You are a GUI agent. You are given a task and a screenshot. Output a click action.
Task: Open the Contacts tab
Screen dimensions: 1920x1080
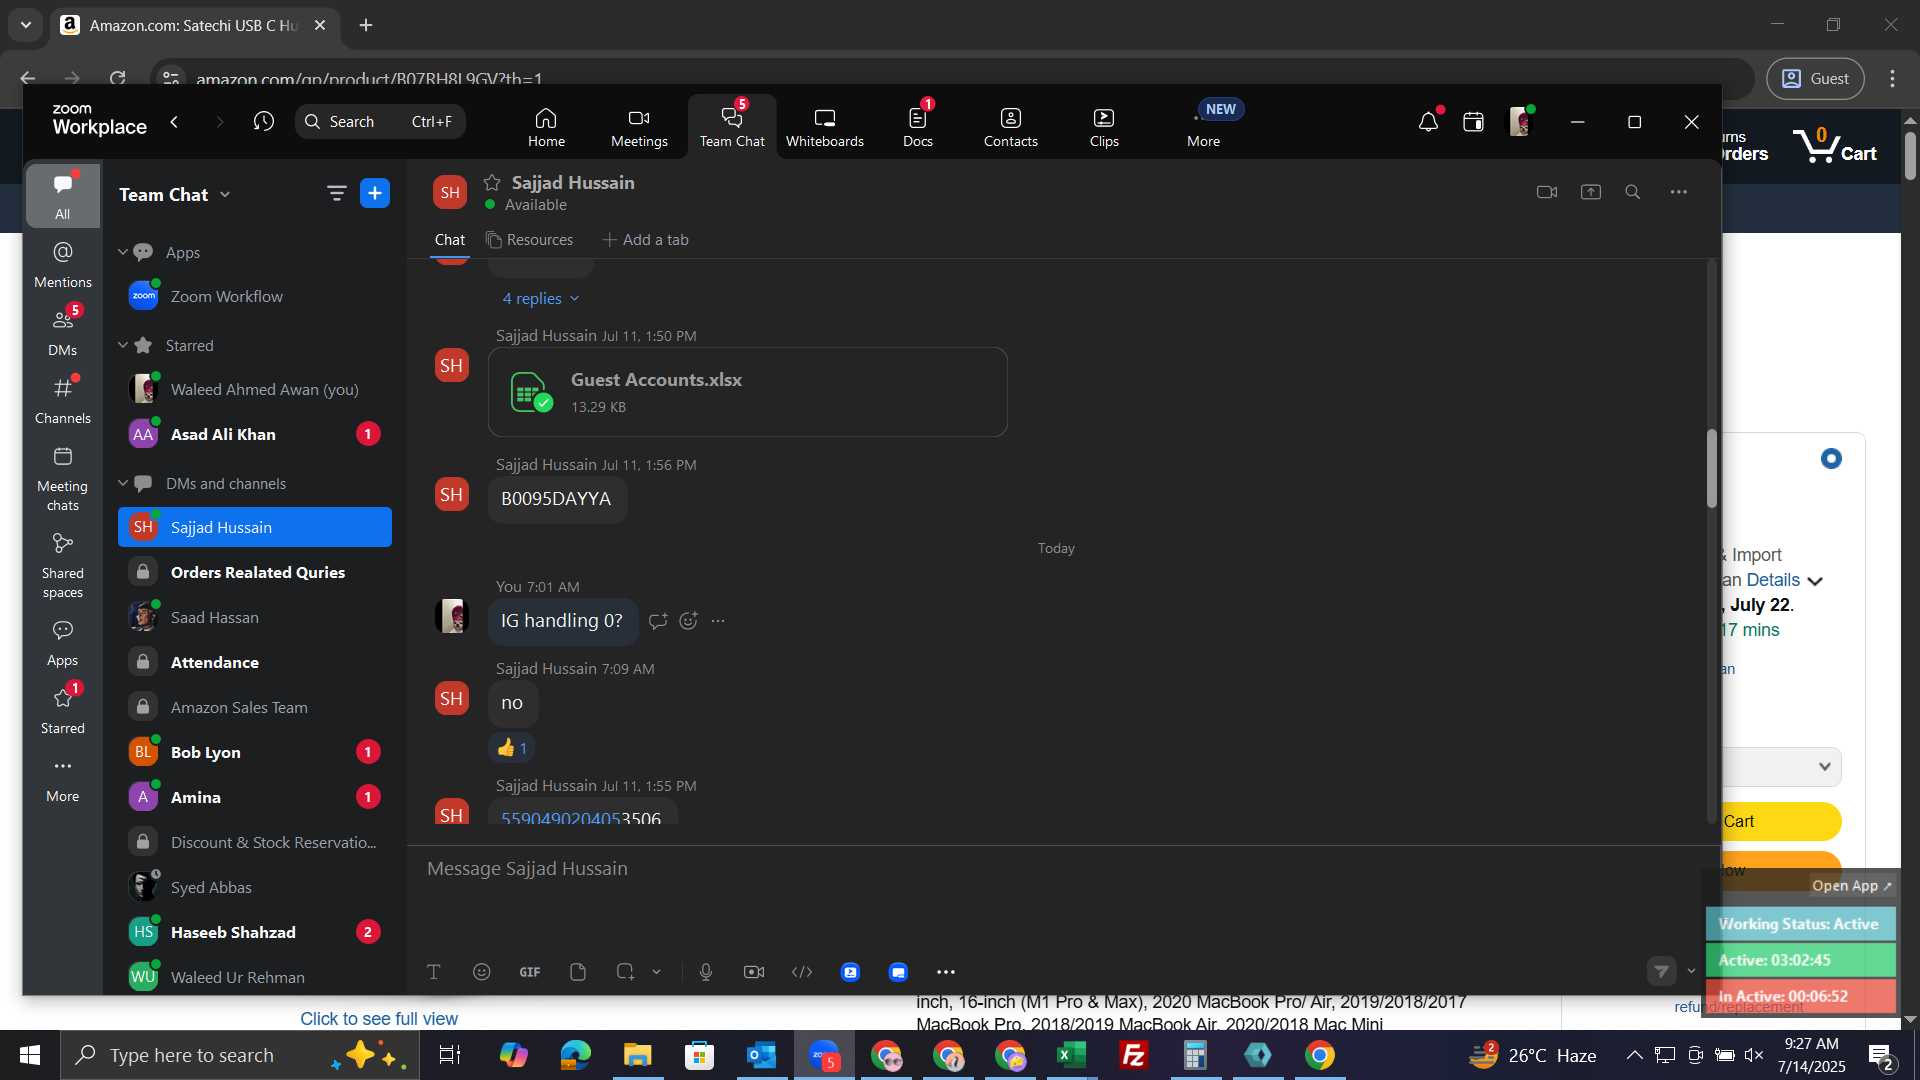click(1010, 127)
